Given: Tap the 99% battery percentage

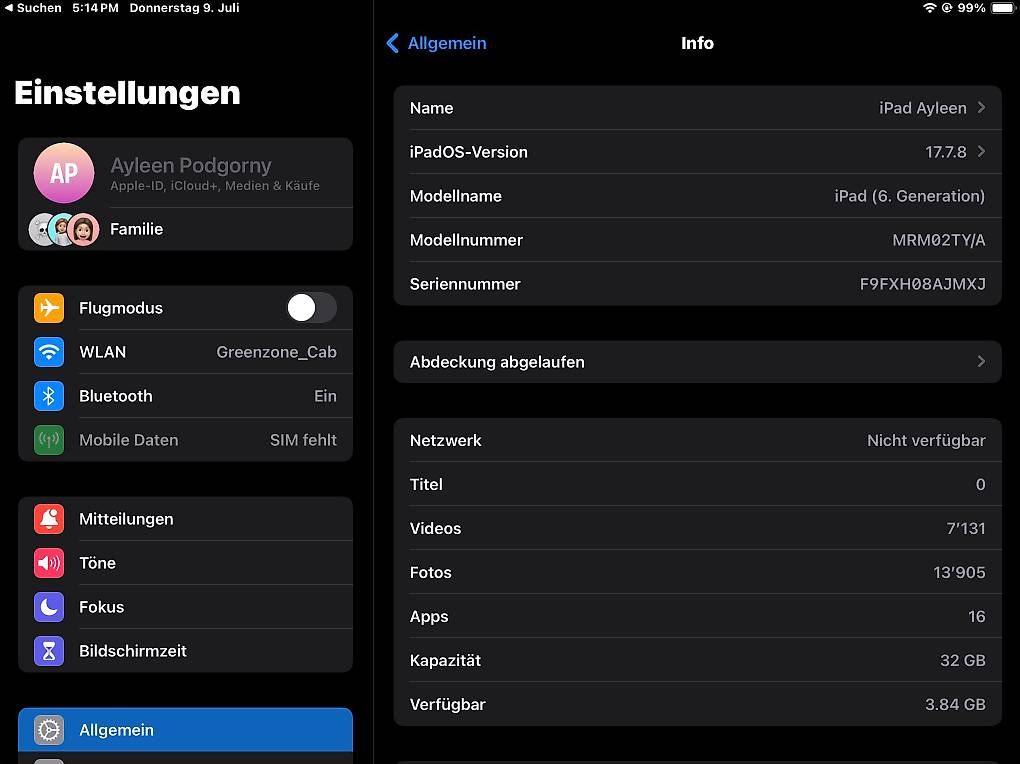Looking at the screenshot, I should 971,8.
